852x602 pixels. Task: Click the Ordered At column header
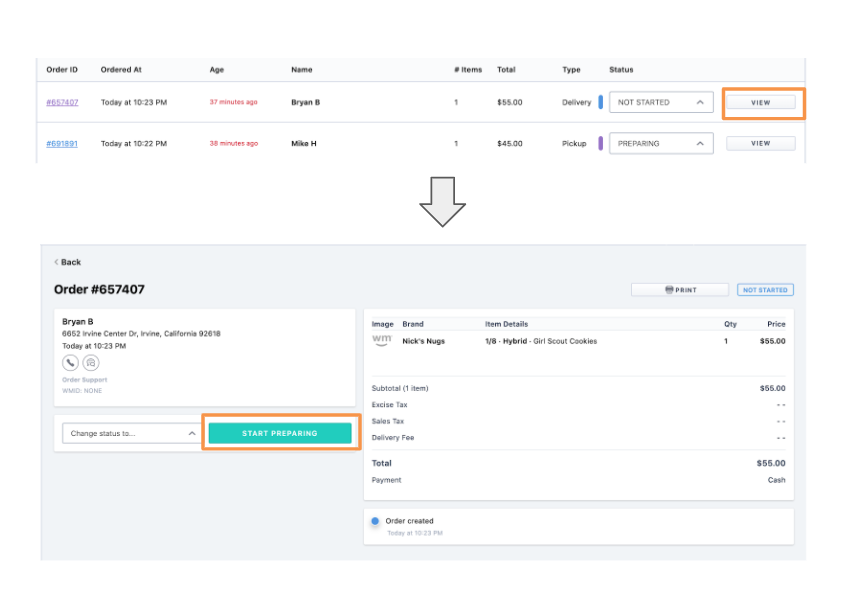click(x=123, y=69)
